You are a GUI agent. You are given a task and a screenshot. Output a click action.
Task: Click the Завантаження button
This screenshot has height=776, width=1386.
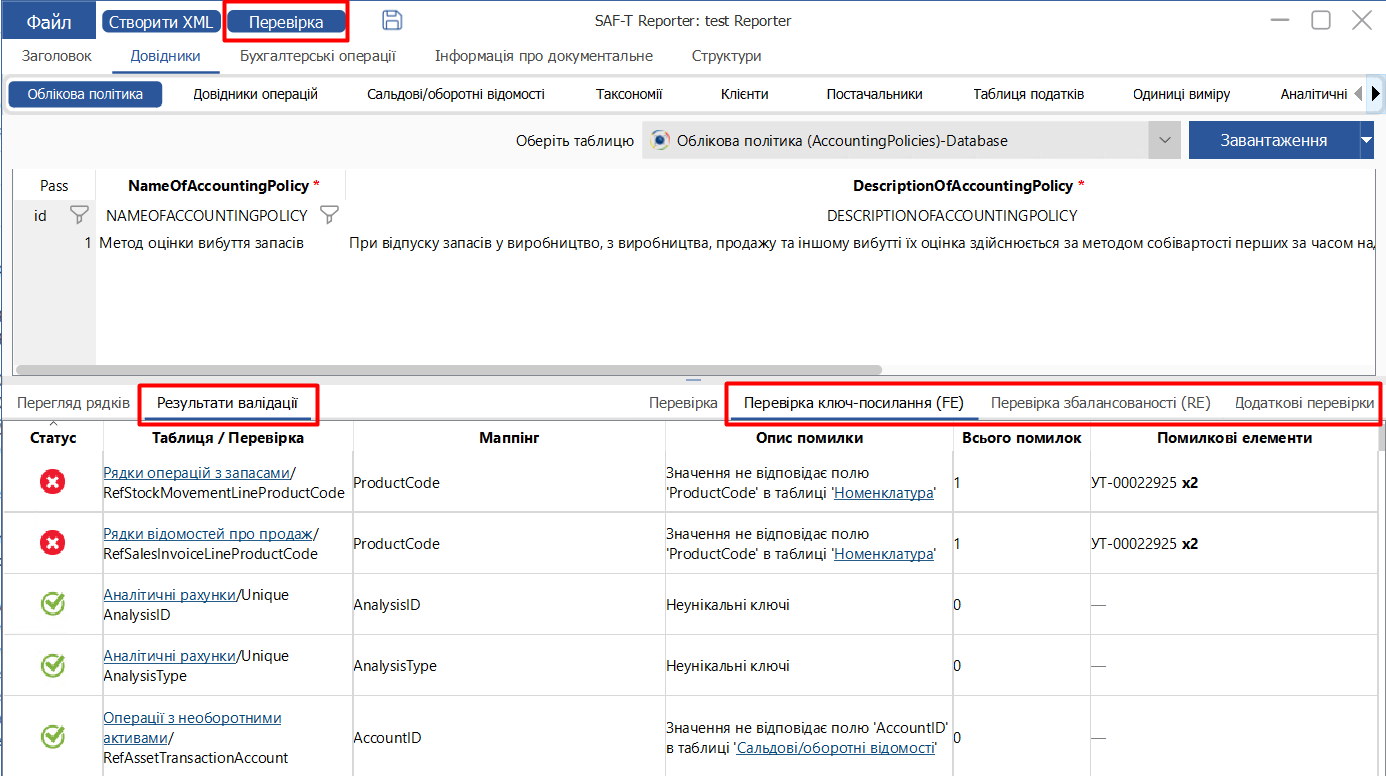pyautogui.click(x=1273, y=141)
